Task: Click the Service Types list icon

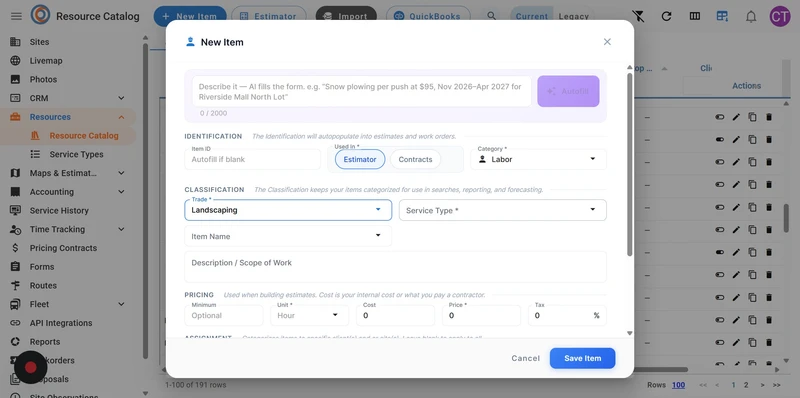Action: point(35,154)
